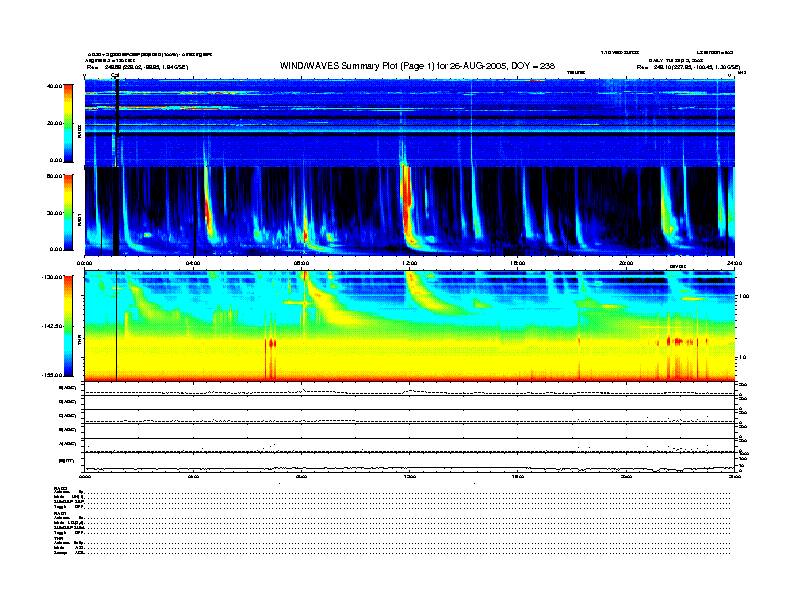The image size is (792, 612).
Task: Click the 40.00 label on RAD2 color scale
Action: [x=54, y=86]
